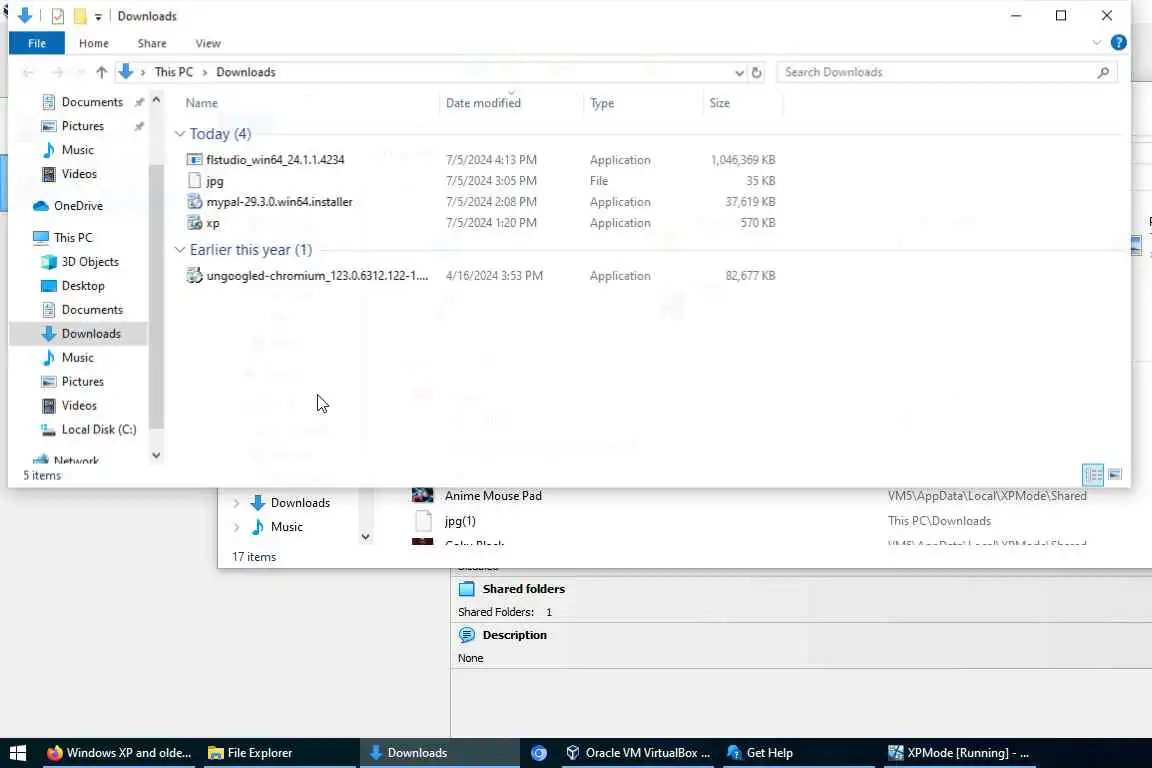
Task: Switch to the Share ribbon tab
Action: pyautogui.click(x=152, y=43)
